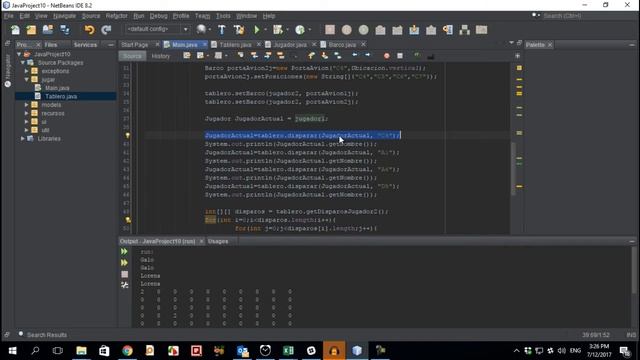The width and height of the screenshot is (640, 360).
Task: Click Clean and Build Project icon
Action: [239, 30]
